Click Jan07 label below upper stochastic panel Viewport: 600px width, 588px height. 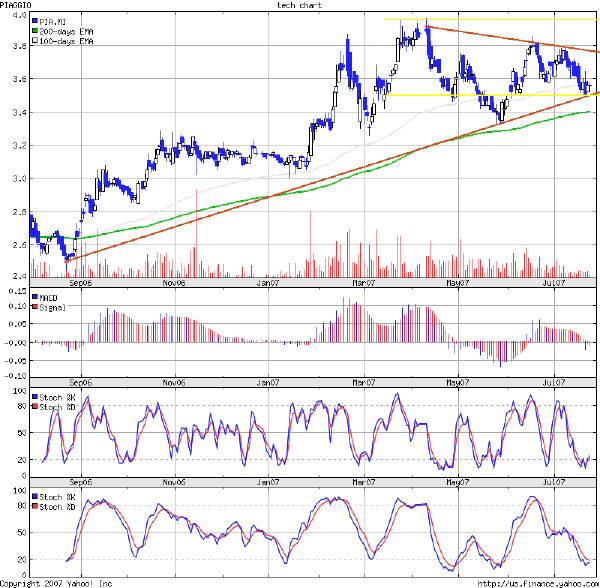268,482
